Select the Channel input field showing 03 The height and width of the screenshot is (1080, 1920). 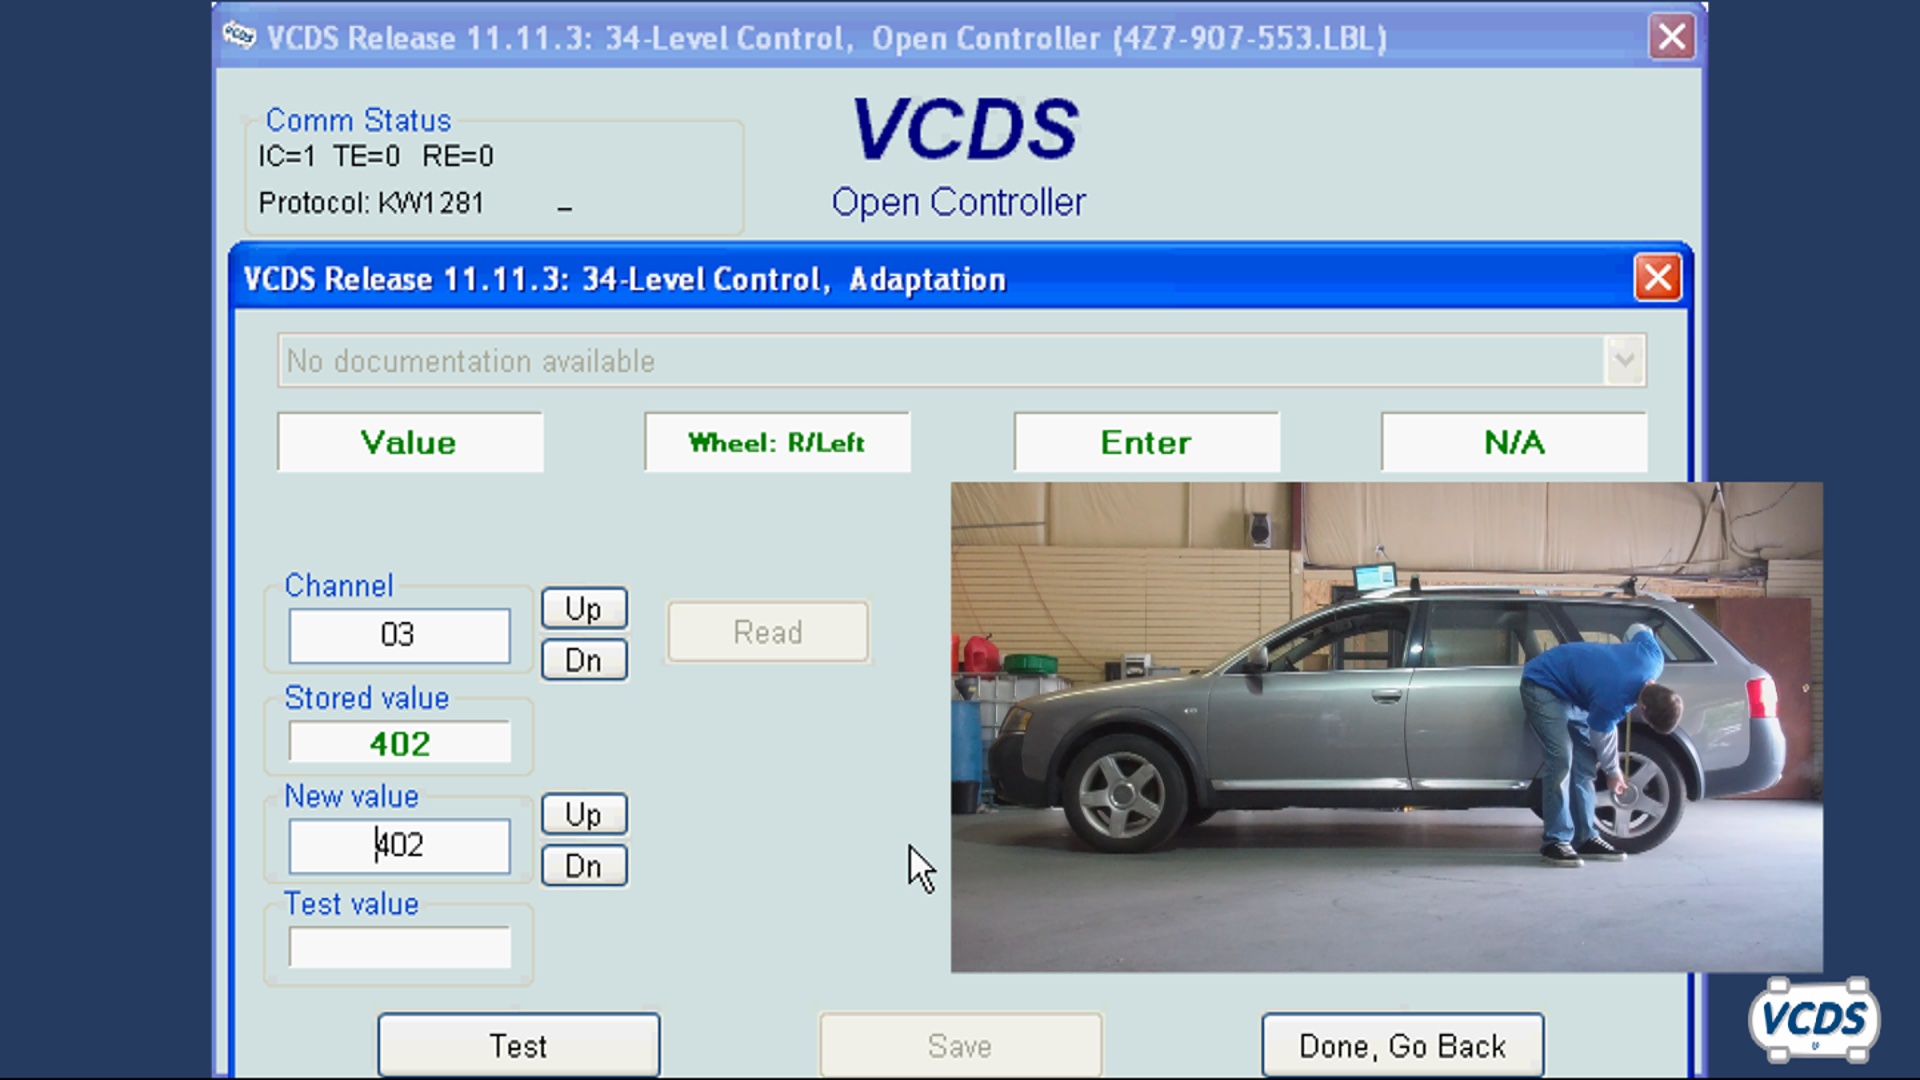pyautogui.click(x=398, y=636)
